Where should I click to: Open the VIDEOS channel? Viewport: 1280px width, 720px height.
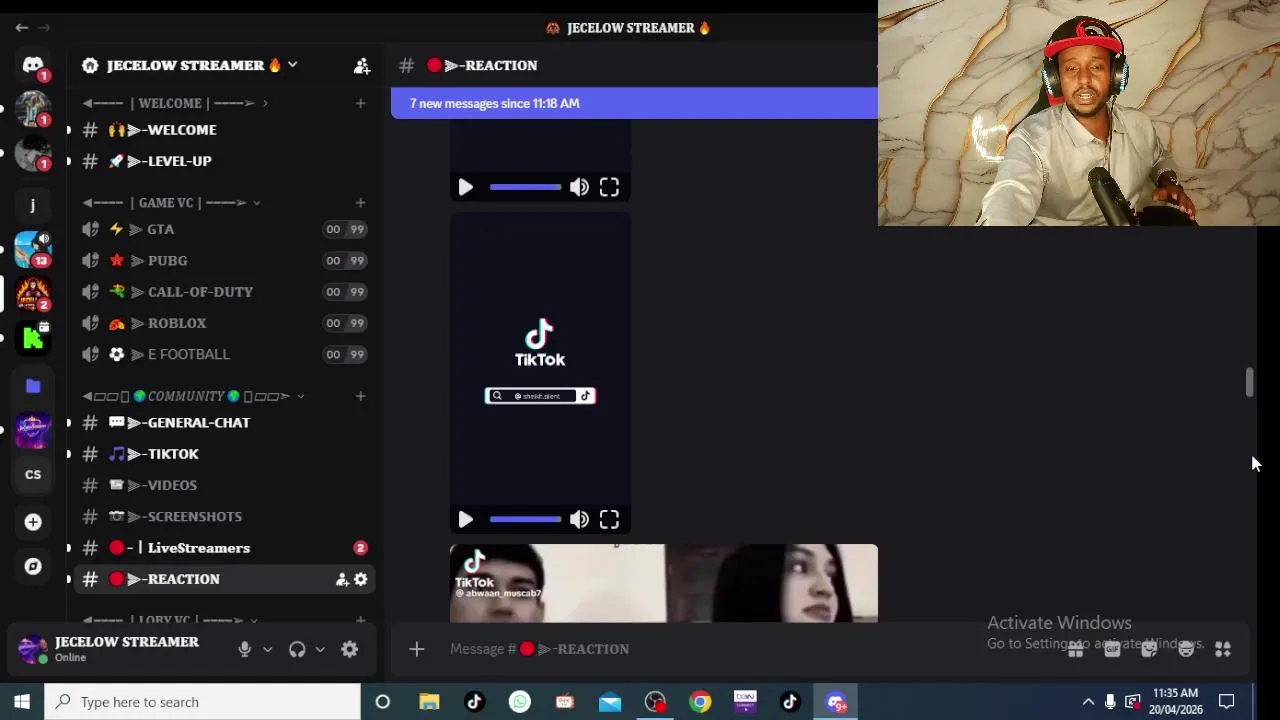(x=224, y=485)
